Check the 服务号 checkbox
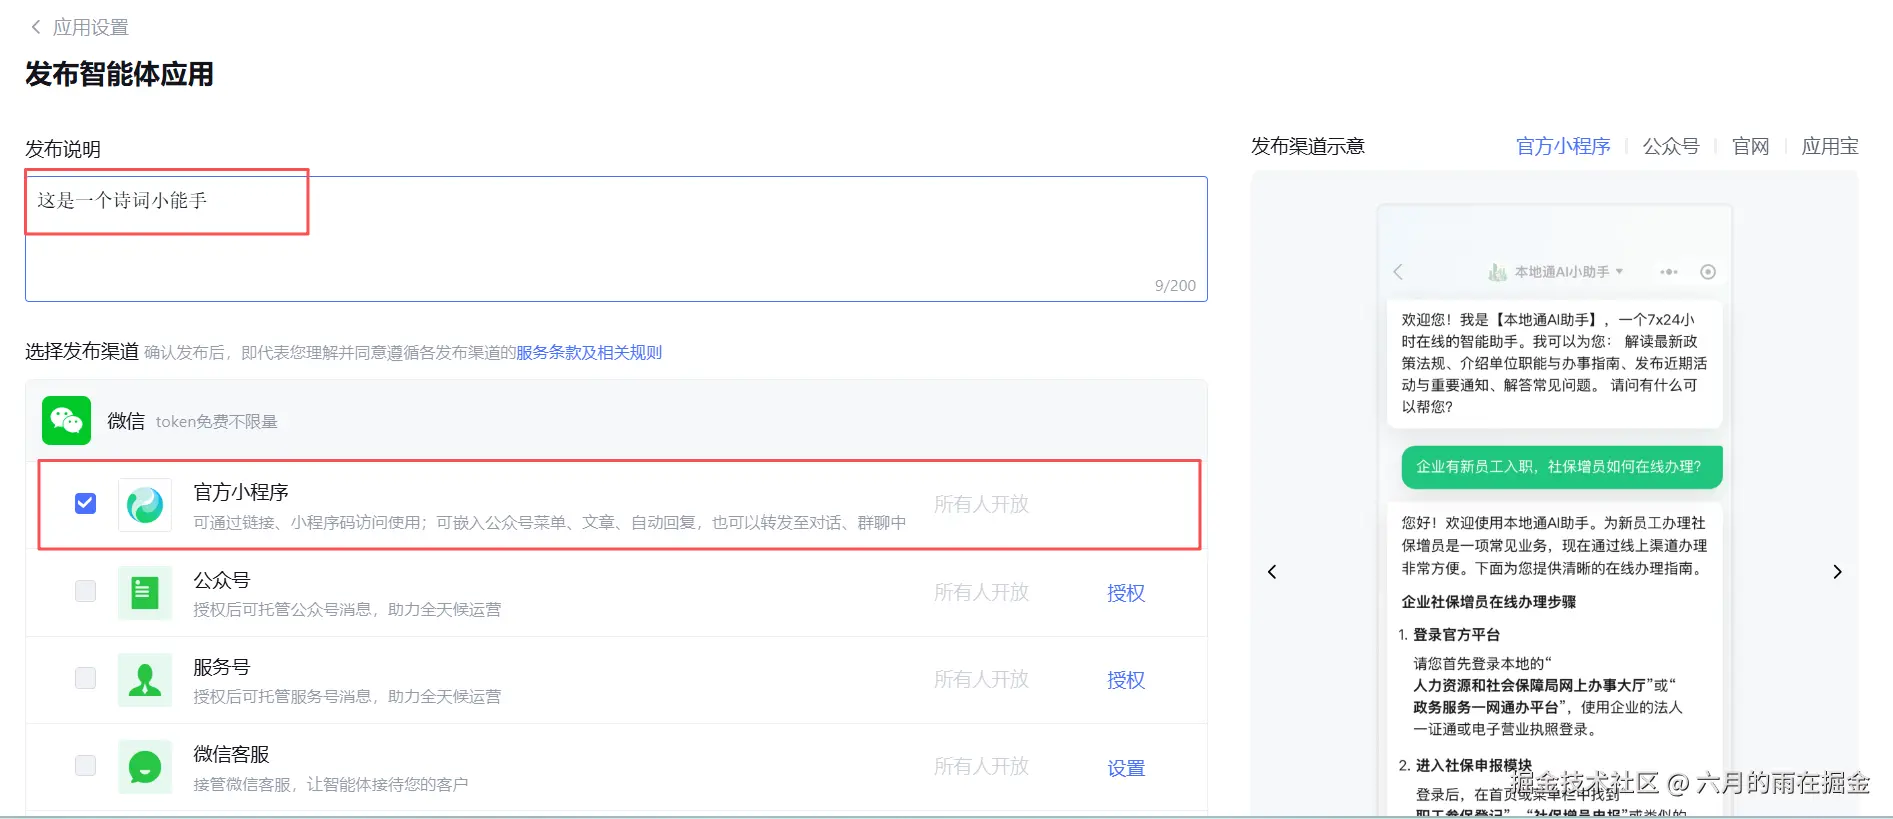 (x=86, y=678)
